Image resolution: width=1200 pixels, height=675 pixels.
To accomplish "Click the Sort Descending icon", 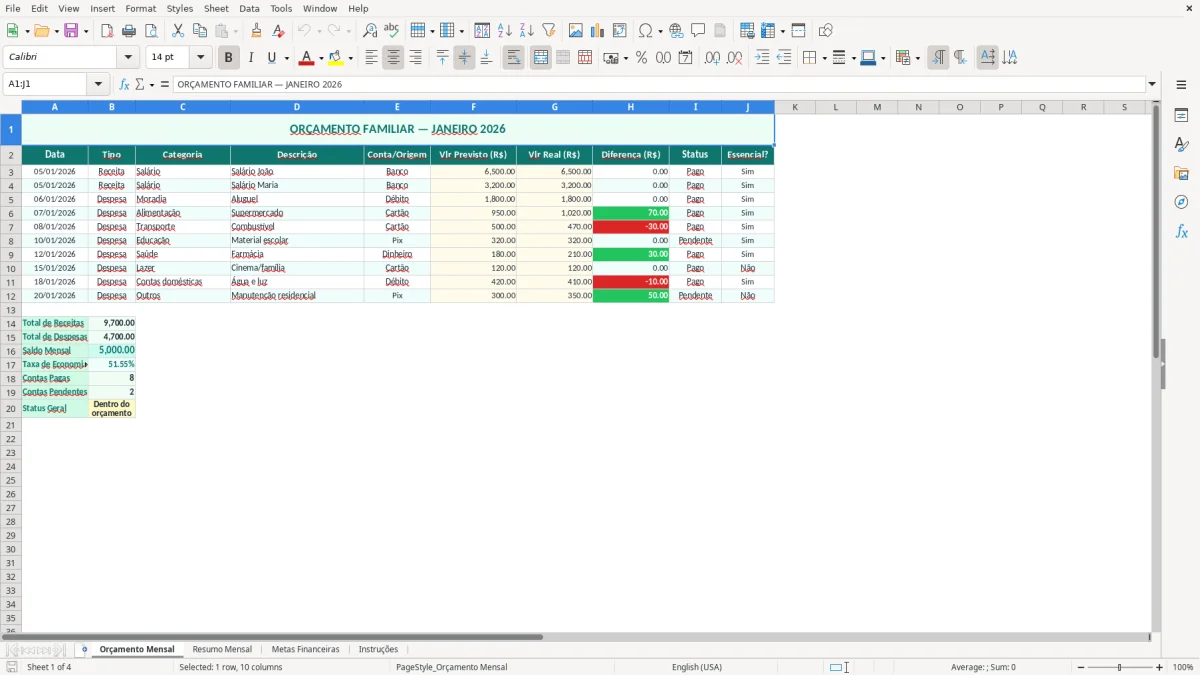I will pyautogui.click(x=527, y=31).
